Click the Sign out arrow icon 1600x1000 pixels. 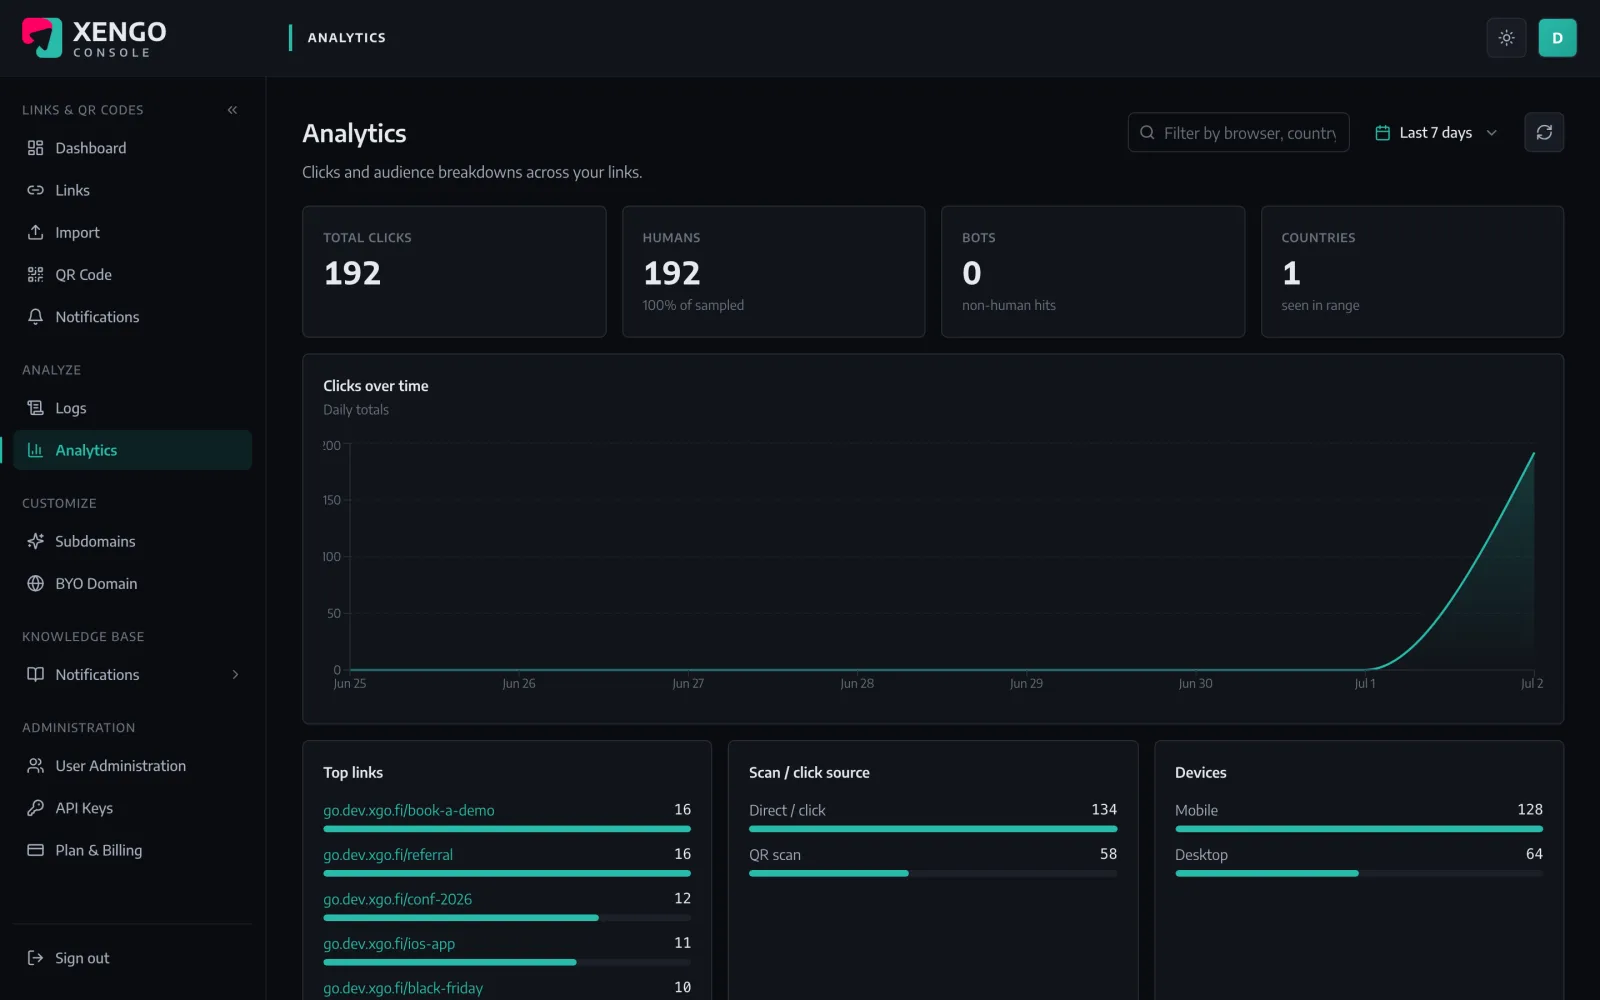coord(35,958)
